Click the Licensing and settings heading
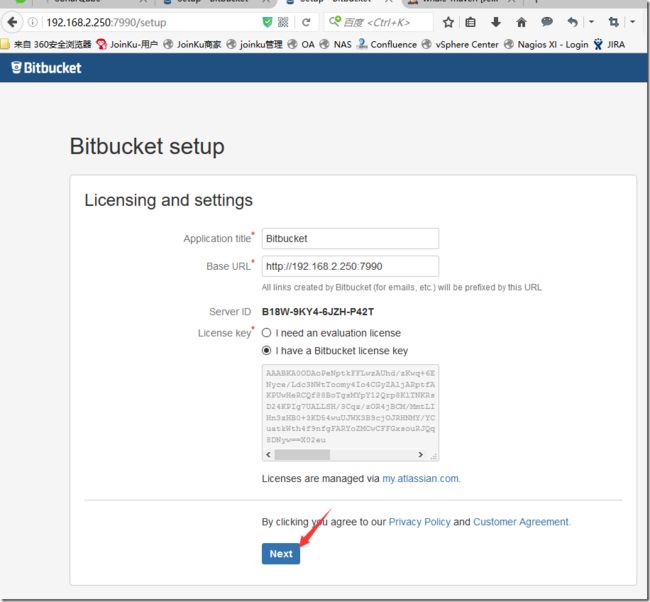 (168, 200)
